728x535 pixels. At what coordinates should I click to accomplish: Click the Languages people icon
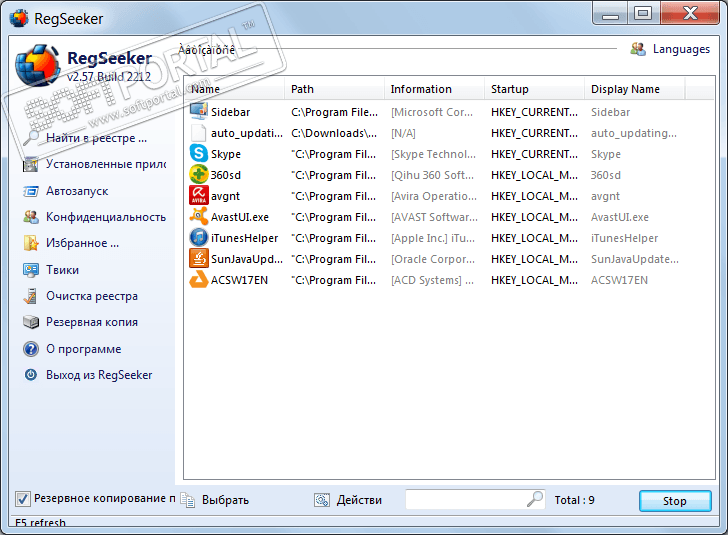point(638,49)
